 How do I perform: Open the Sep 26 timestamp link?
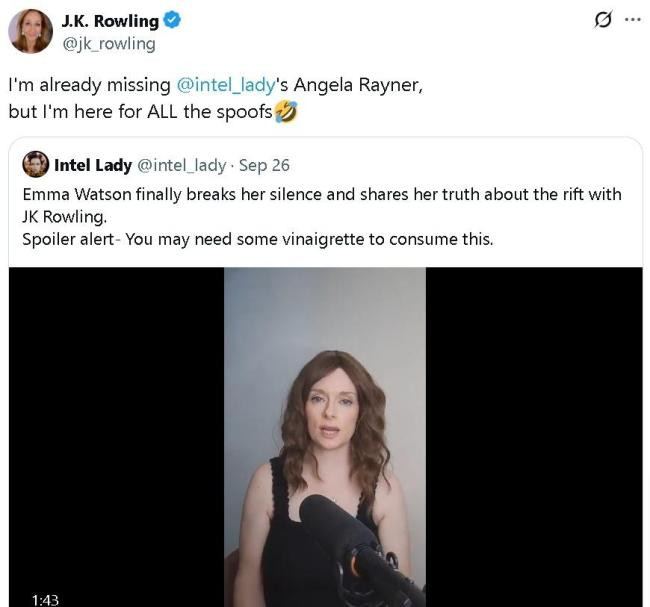click(264, 165)
